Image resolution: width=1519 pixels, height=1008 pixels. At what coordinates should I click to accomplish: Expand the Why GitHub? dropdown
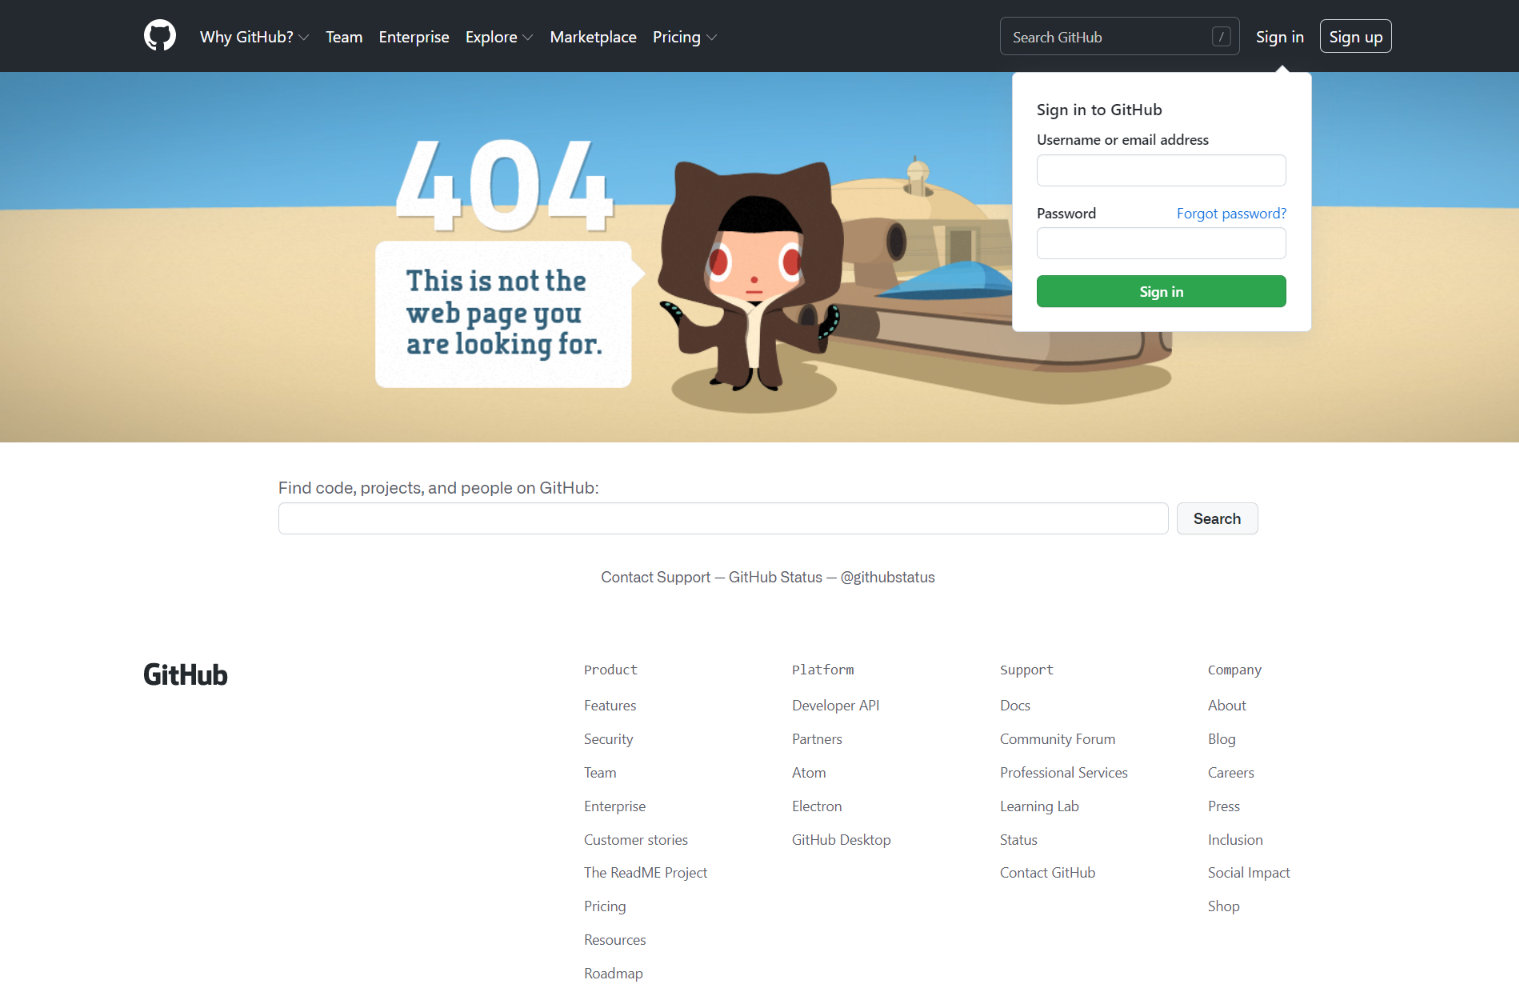point(254,37)
